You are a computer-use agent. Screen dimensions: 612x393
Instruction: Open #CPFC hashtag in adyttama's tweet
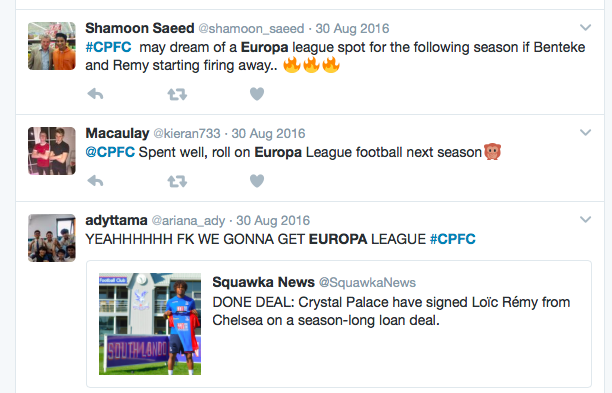tap(453, 239)
